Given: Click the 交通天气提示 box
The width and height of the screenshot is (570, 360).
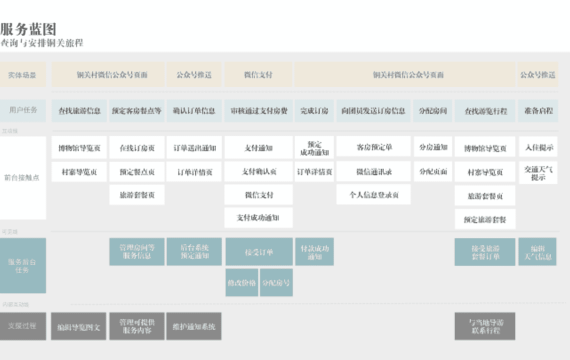Looking at the screenshot, I should 538,173.
